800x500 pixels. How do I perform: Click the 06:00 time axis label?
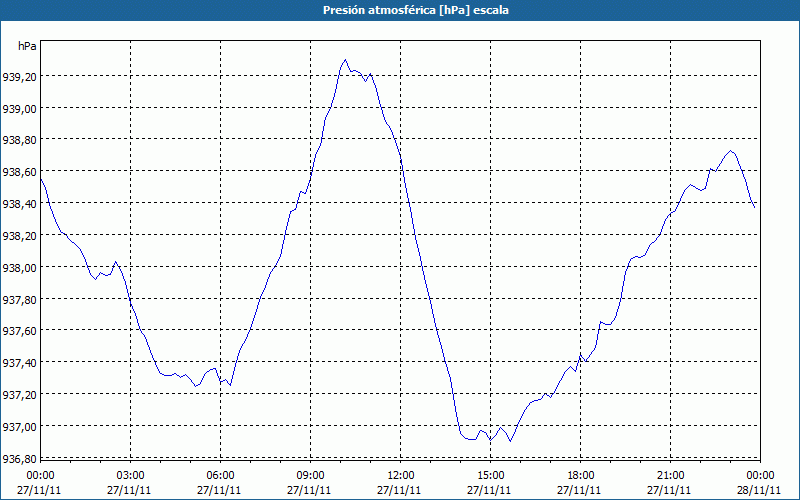220,476
